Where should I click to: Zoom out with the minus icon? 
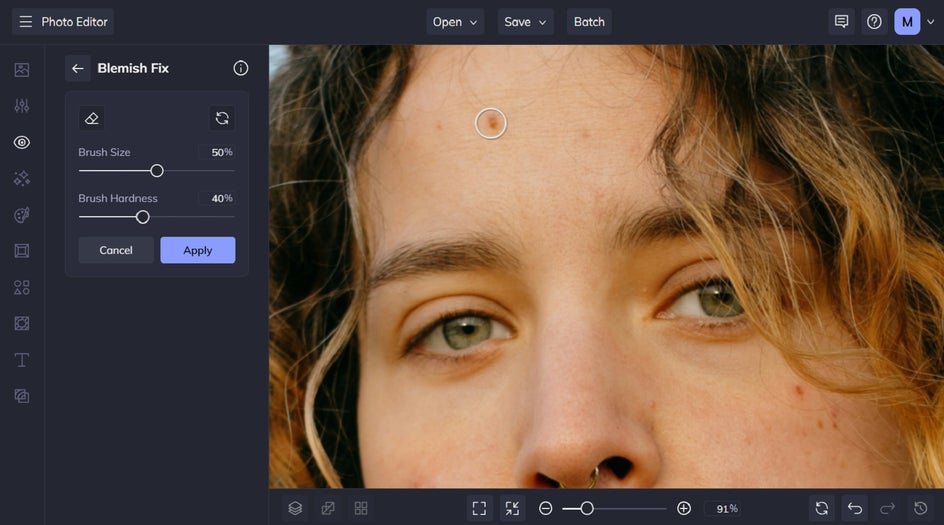click(546, 508)
